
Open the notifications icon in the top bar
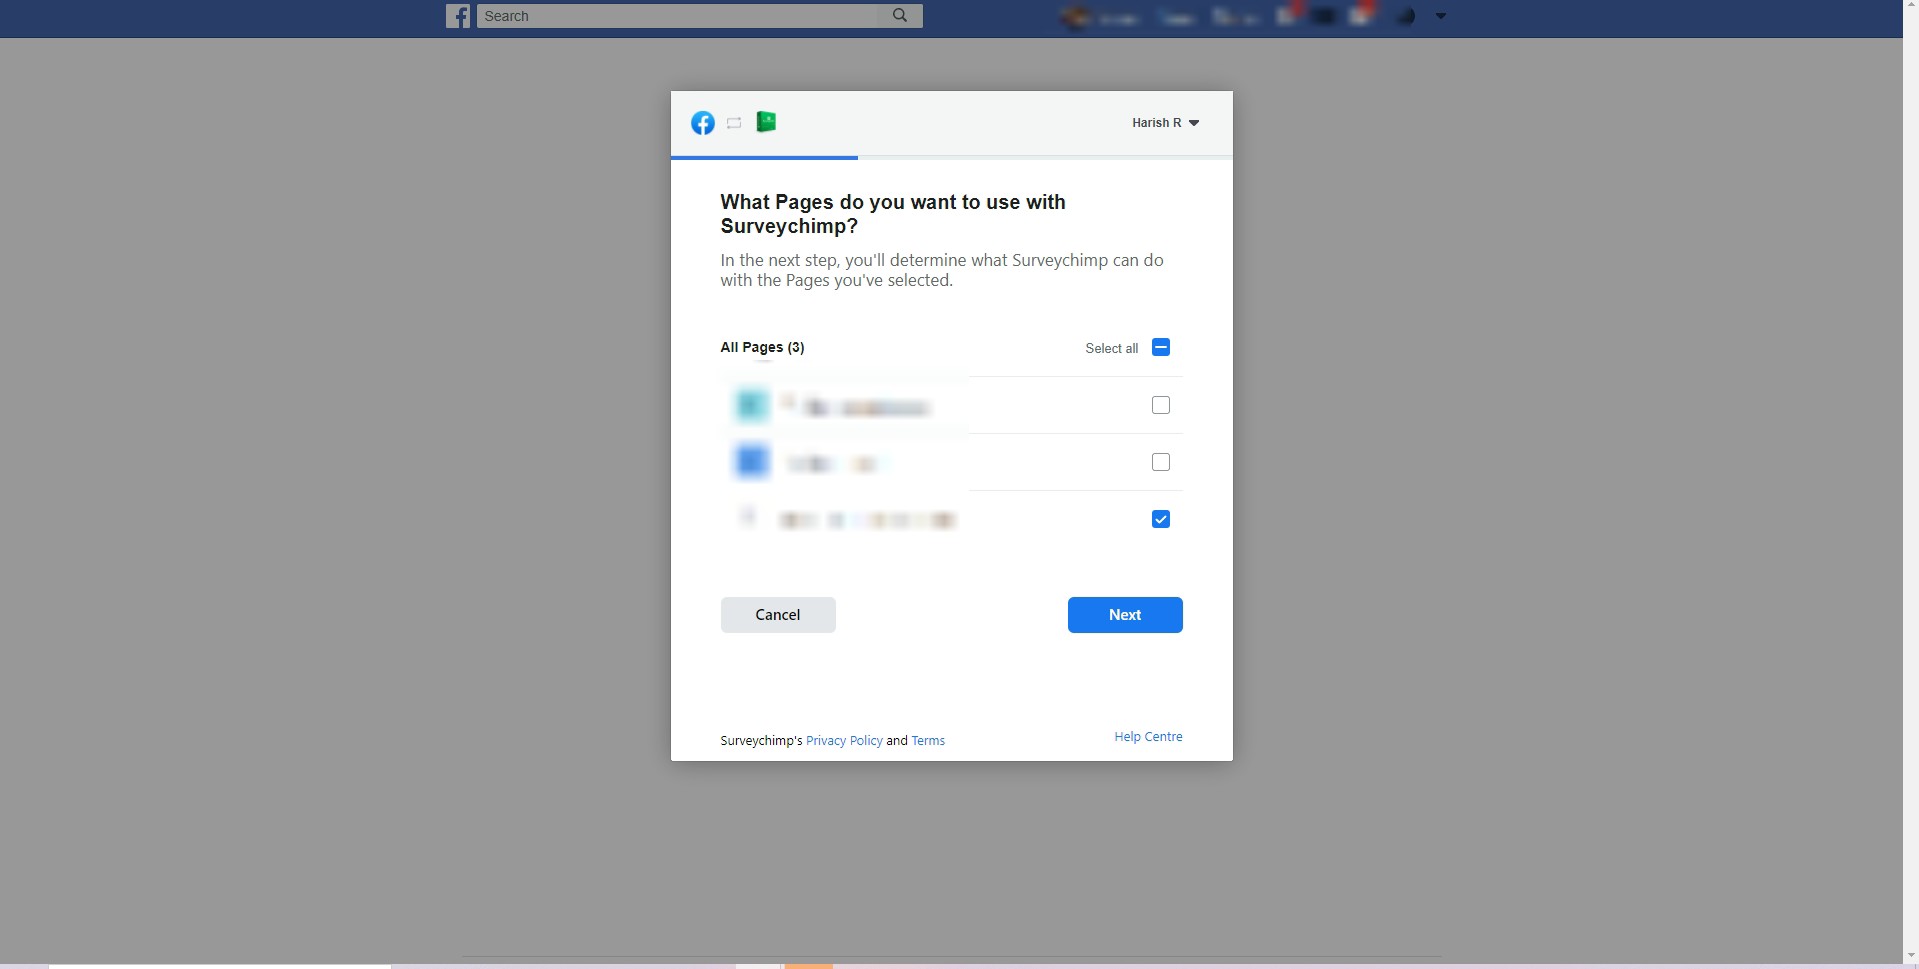[x=1362, y=15]
